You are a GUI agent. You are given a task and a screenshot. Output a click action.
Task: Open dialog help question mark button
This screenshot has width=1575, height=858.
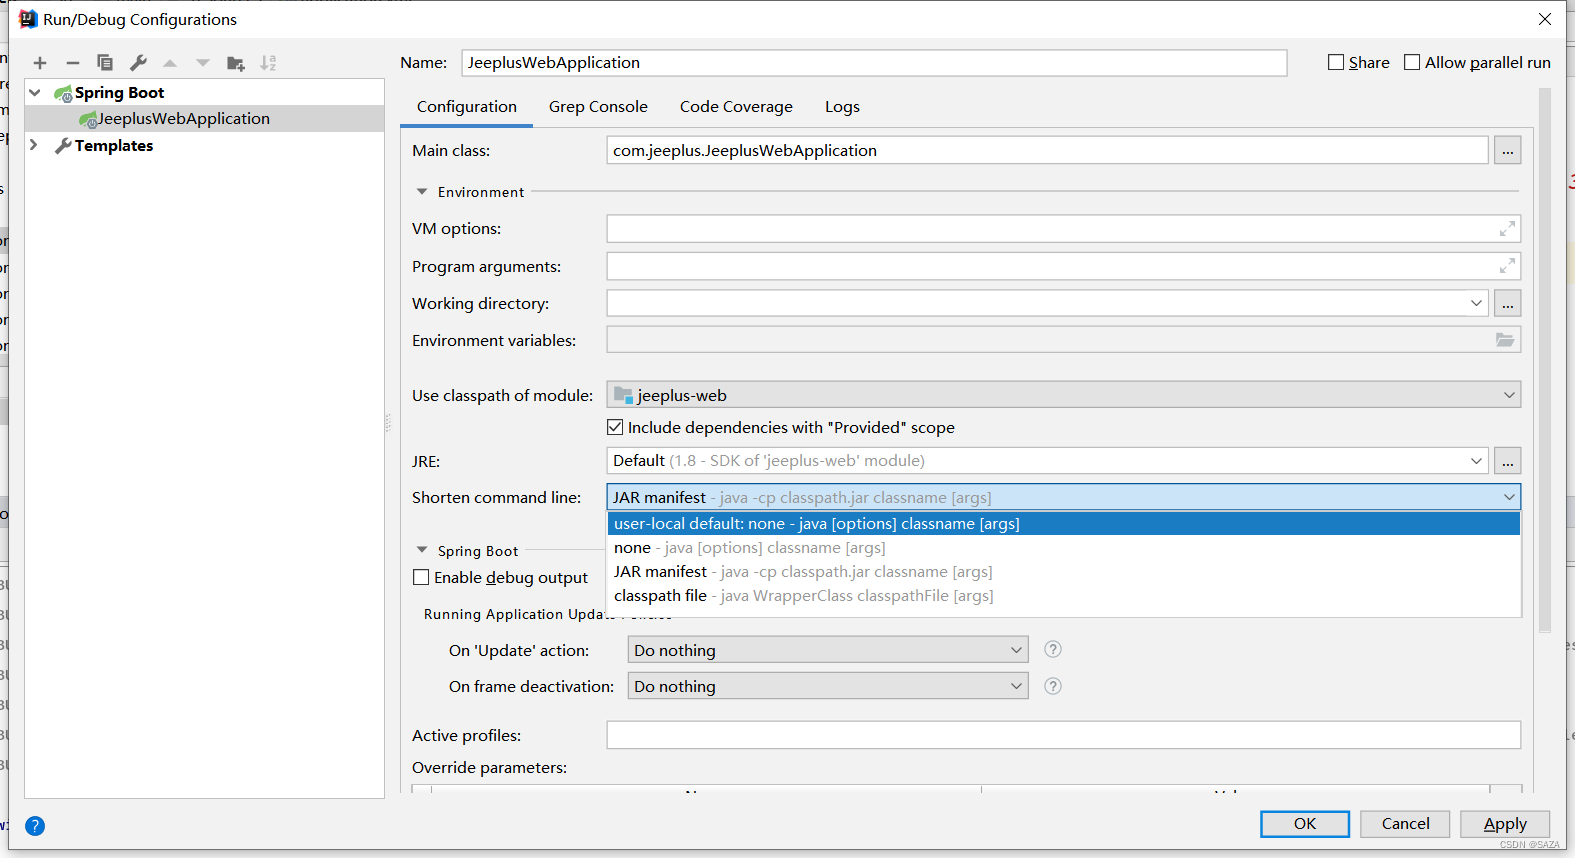click(35, 826)
